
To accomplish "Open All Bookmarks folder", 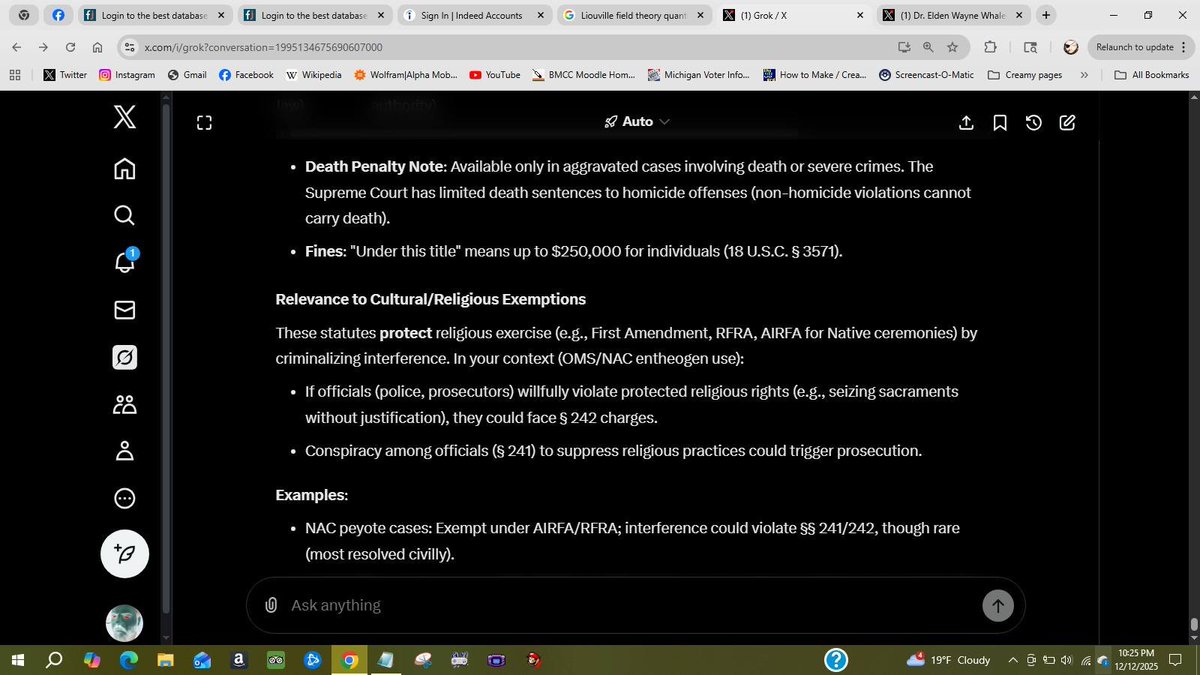I will click(x=1150, y=75).
